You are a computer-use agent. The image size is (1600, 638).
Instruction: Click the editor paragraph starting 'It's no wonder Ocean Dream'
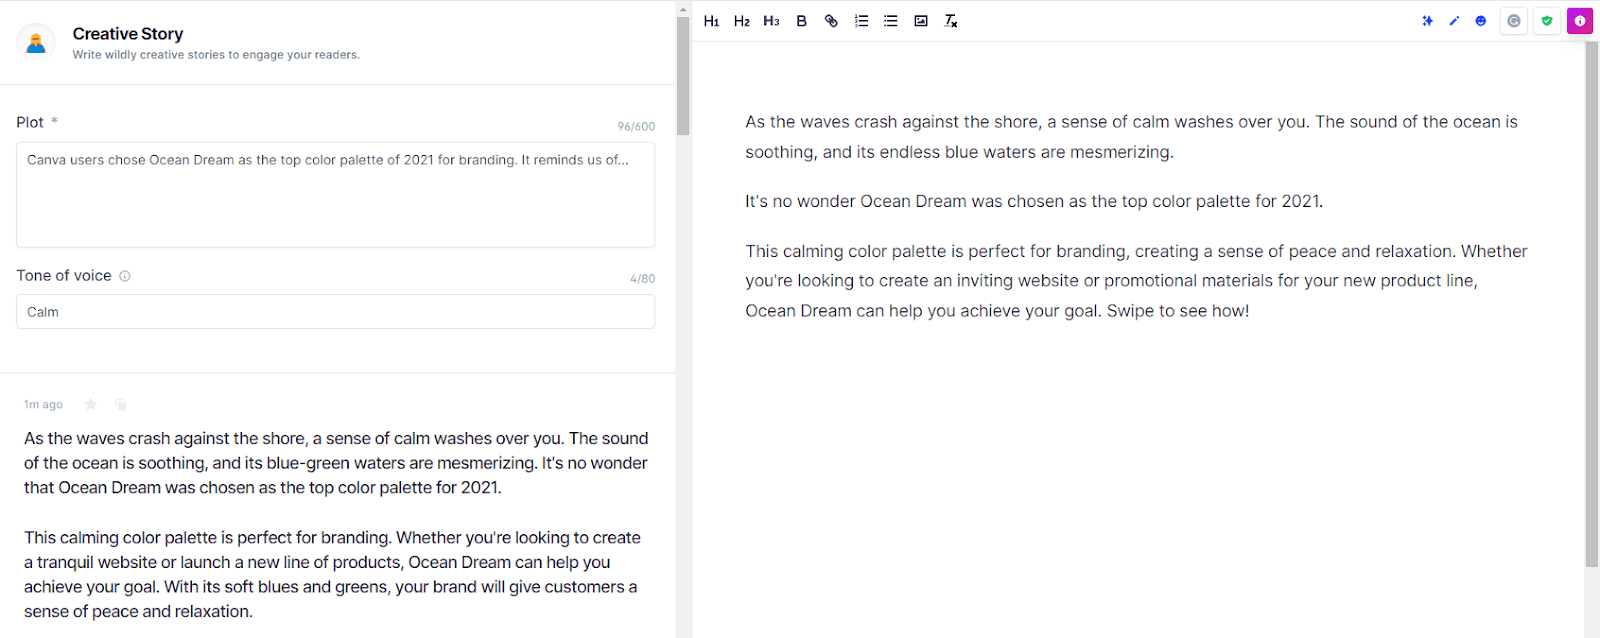(x=1034, y=202)
